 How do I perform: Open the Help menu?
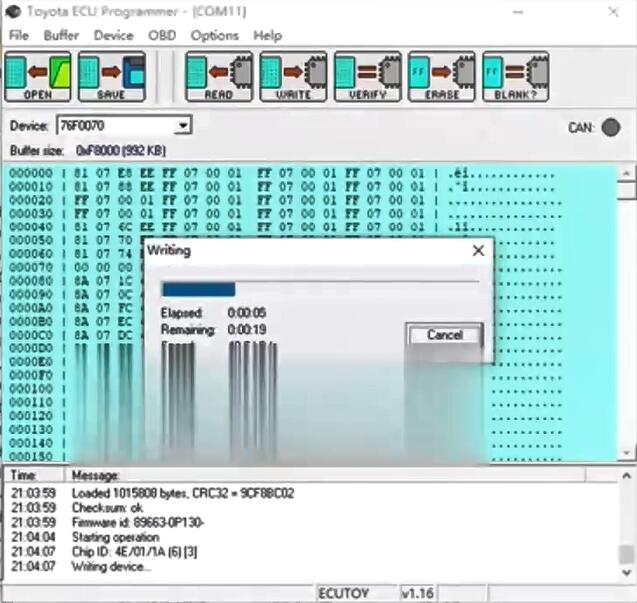(x=267, y=35)
